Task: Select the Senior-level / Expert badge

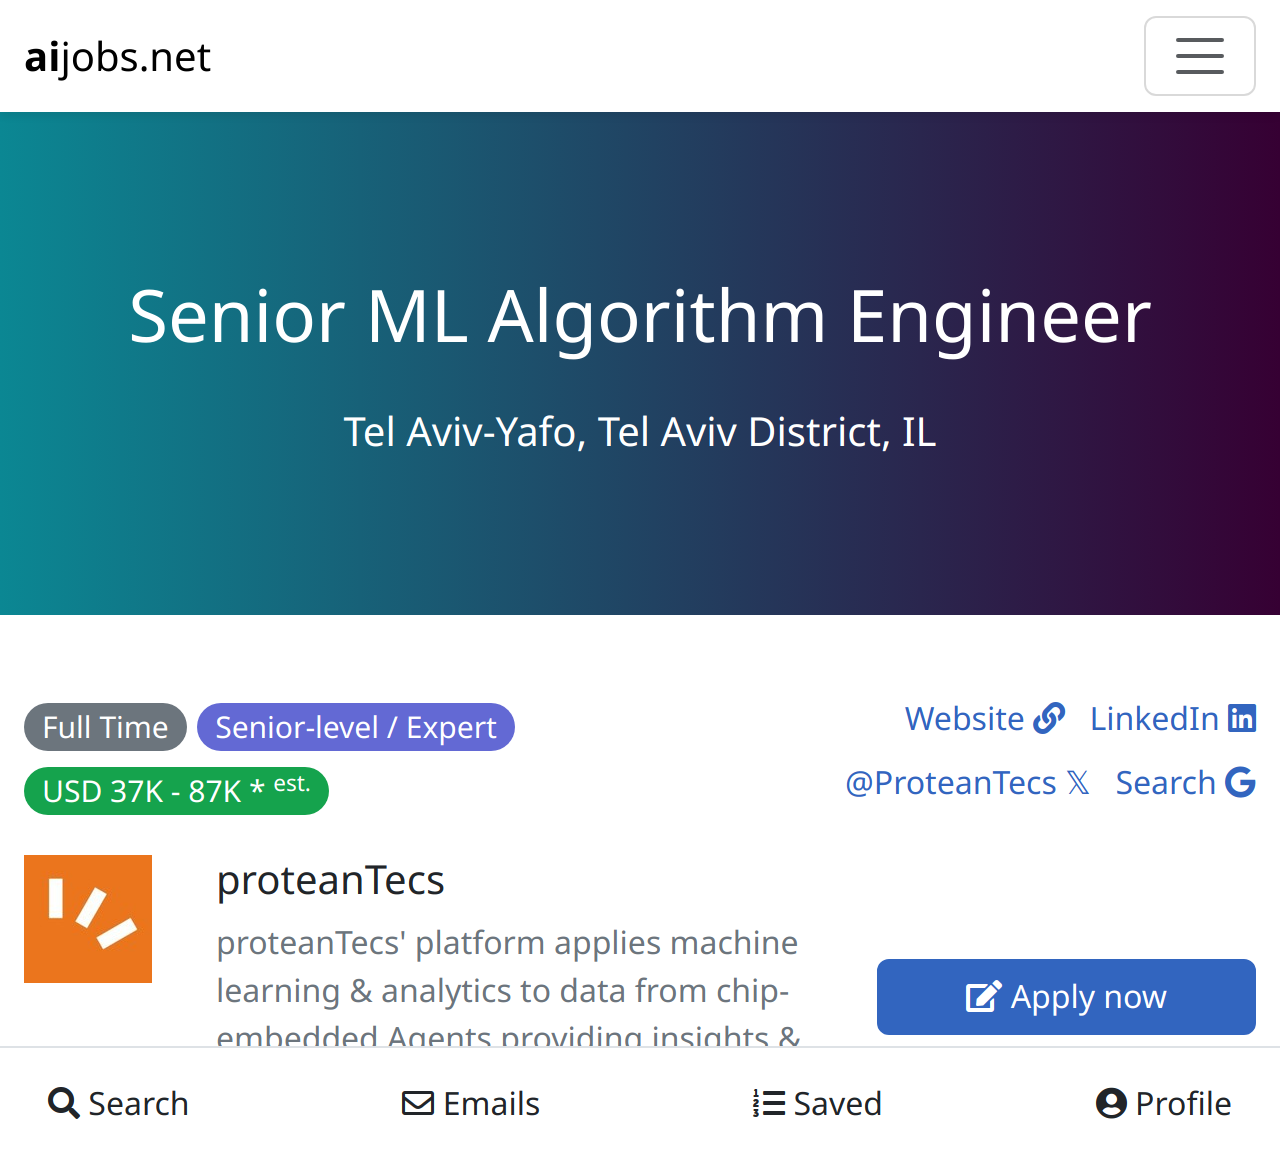Action: pyautogui.click(x=356, y=727)
